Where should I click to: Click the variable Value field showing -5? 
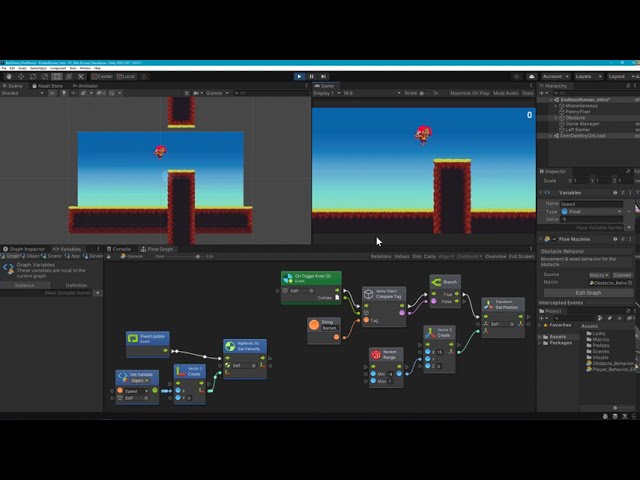pos(591,219)
